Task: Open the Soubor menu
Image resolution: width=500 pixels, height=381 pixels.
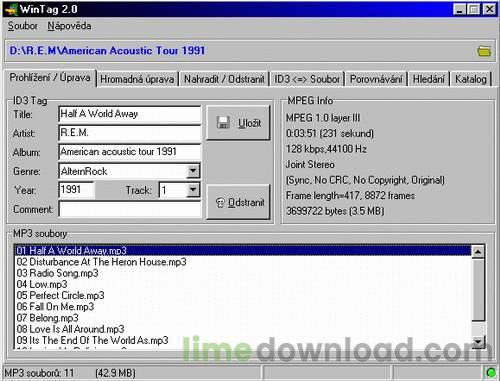Action: (23, 26)
